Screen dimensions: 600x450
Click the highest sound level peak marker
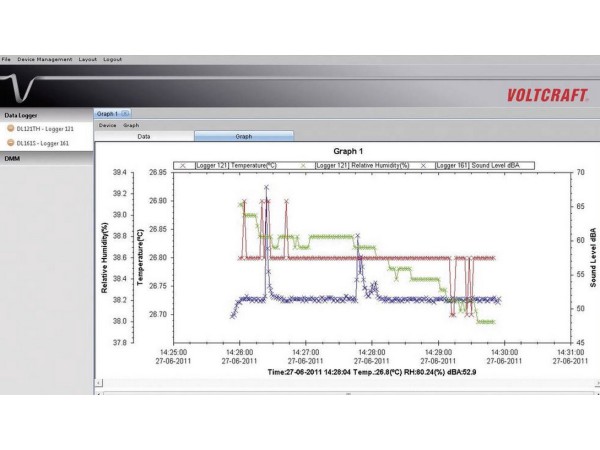pyautogui.click(x=266, y=187)
